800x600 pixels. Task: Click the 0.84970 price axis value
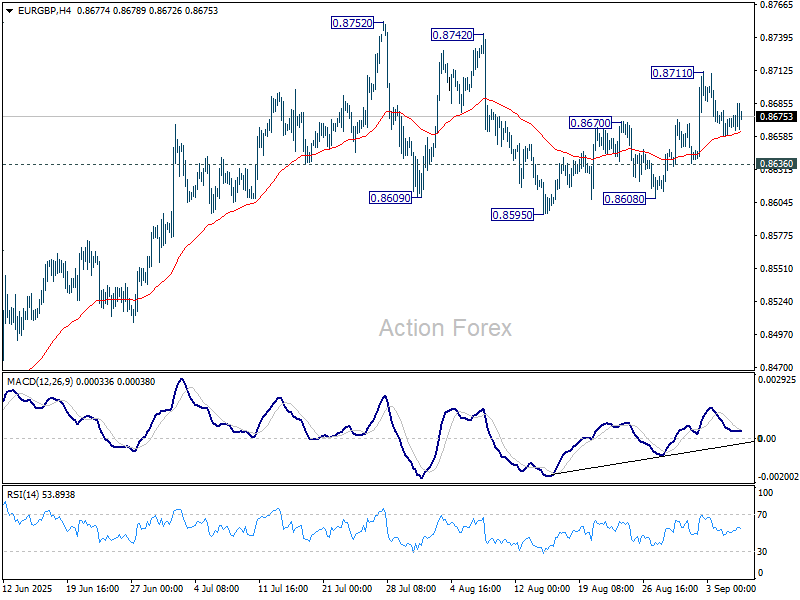tap(777, 335)
